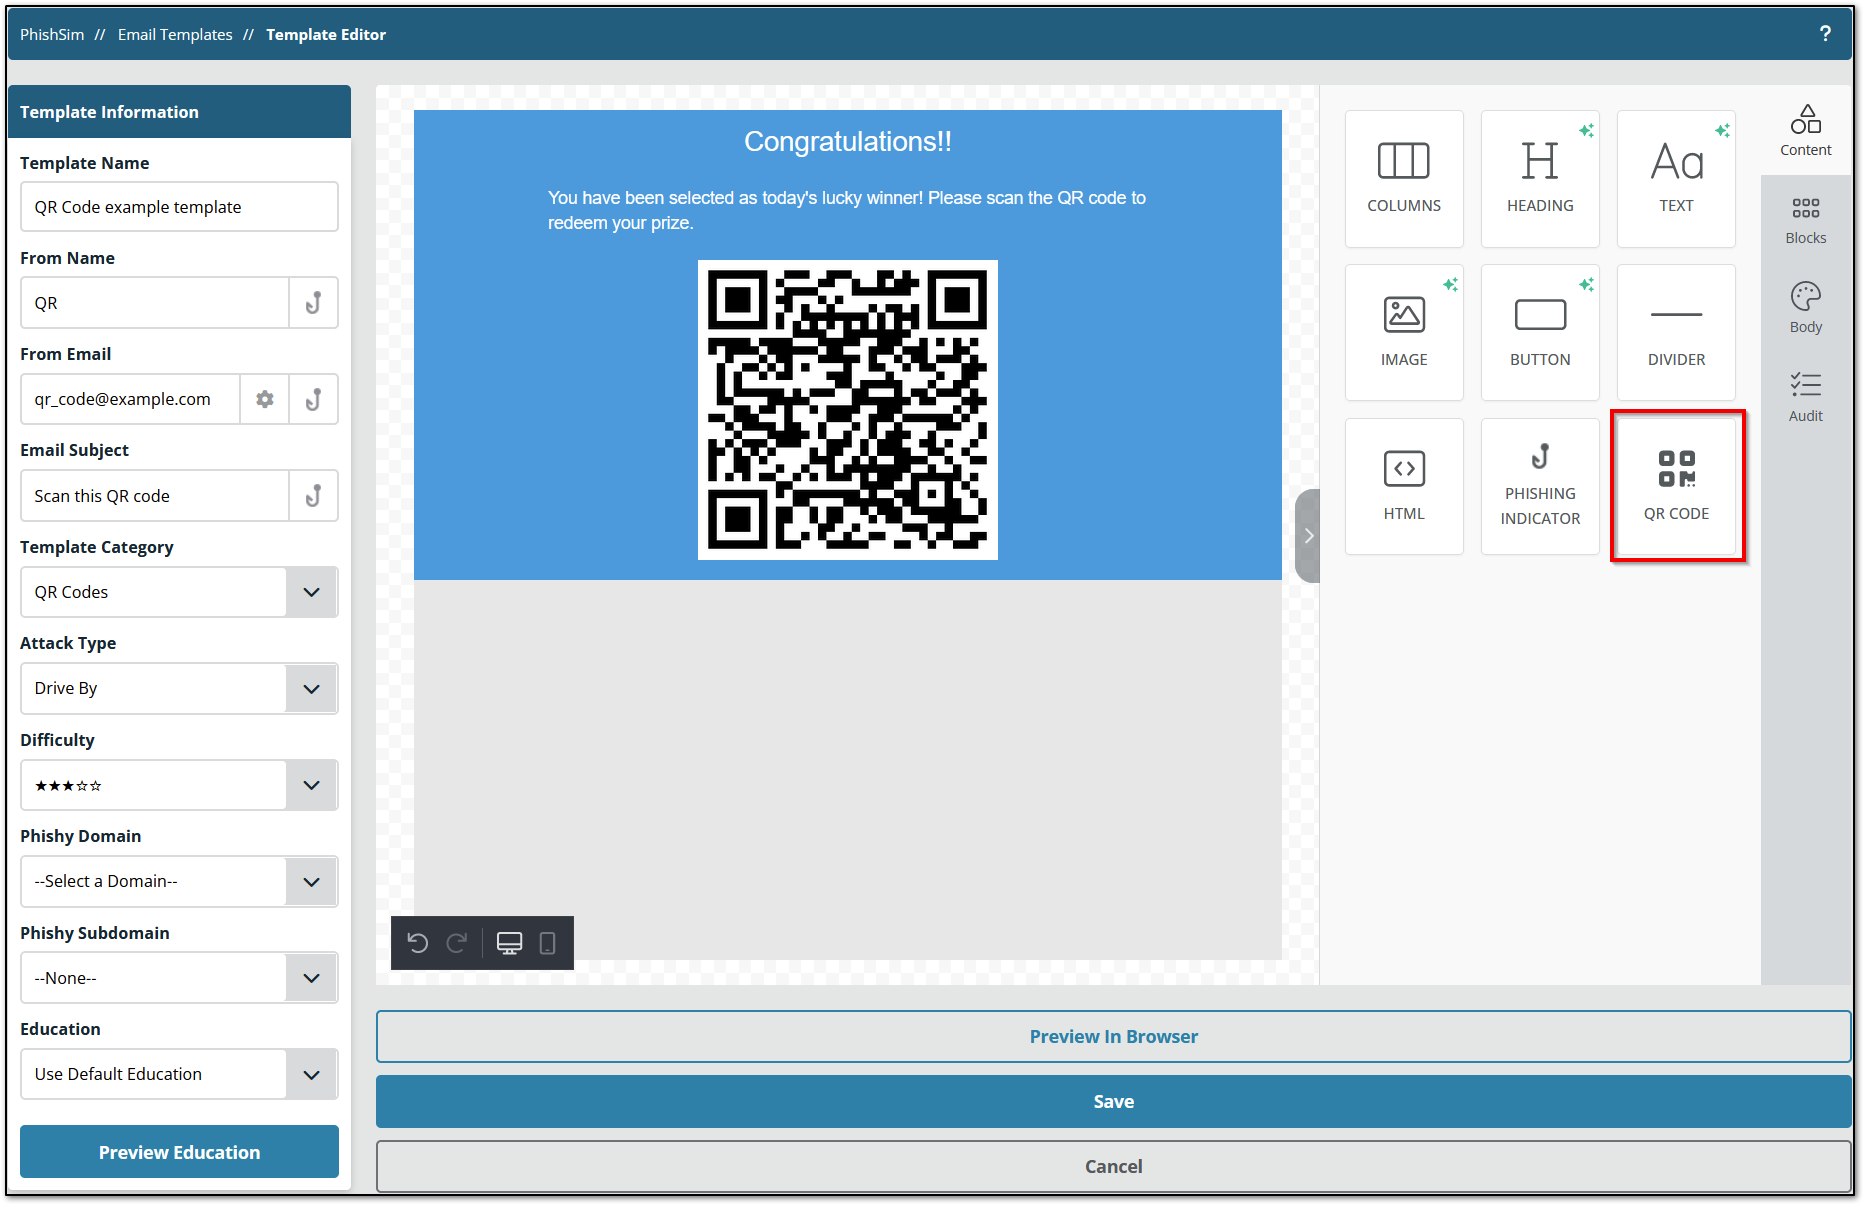Add a QR Code content block
Screen dimensions: 1864x1205
point(1676,486)
